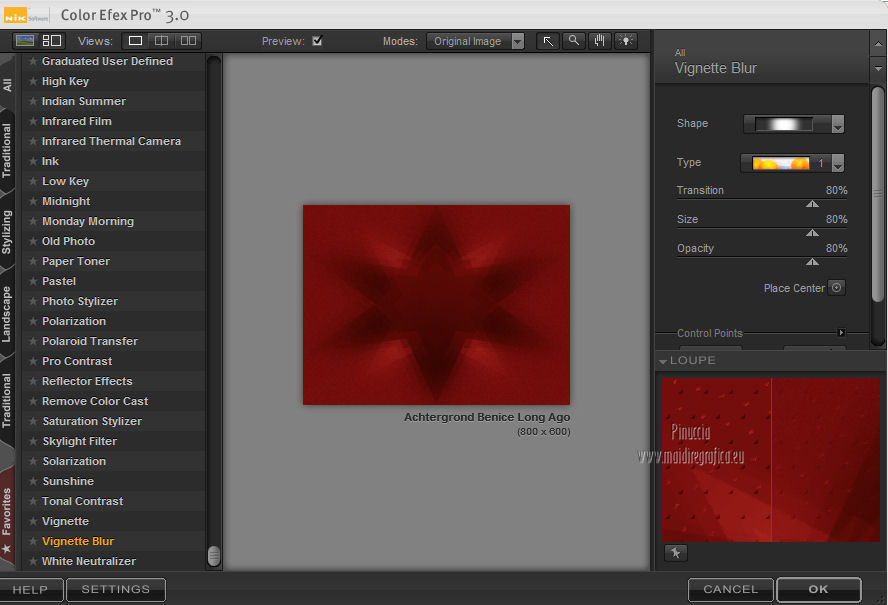Select the arrow pointer tool
The height and width of the screenshot is (605, 888).
(548, 41)
